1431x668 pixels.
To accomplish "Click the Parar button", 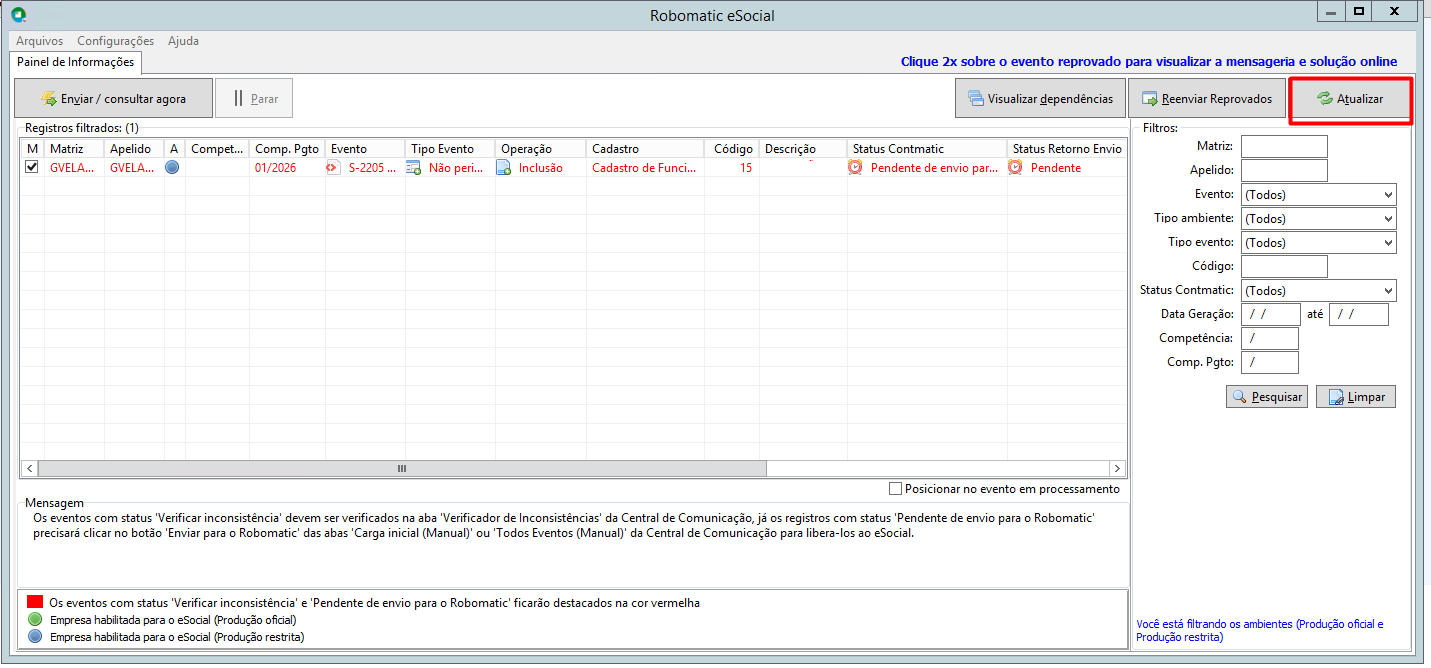I will click(x=254, y=99).
